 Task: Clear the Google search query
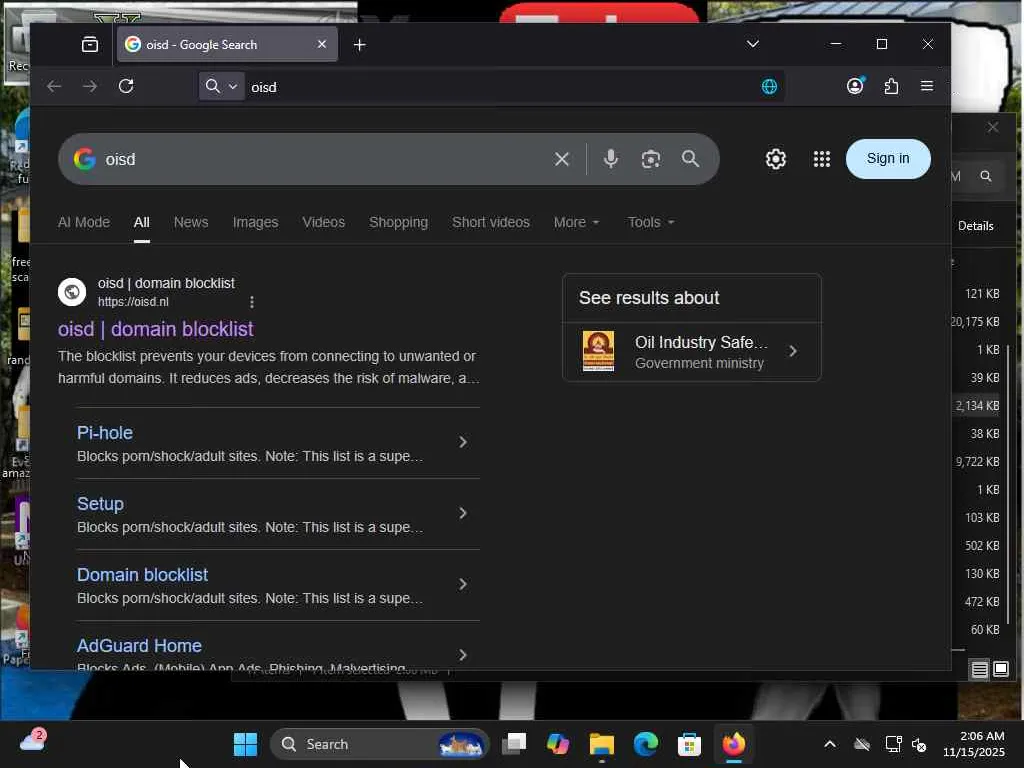[562, 159]
